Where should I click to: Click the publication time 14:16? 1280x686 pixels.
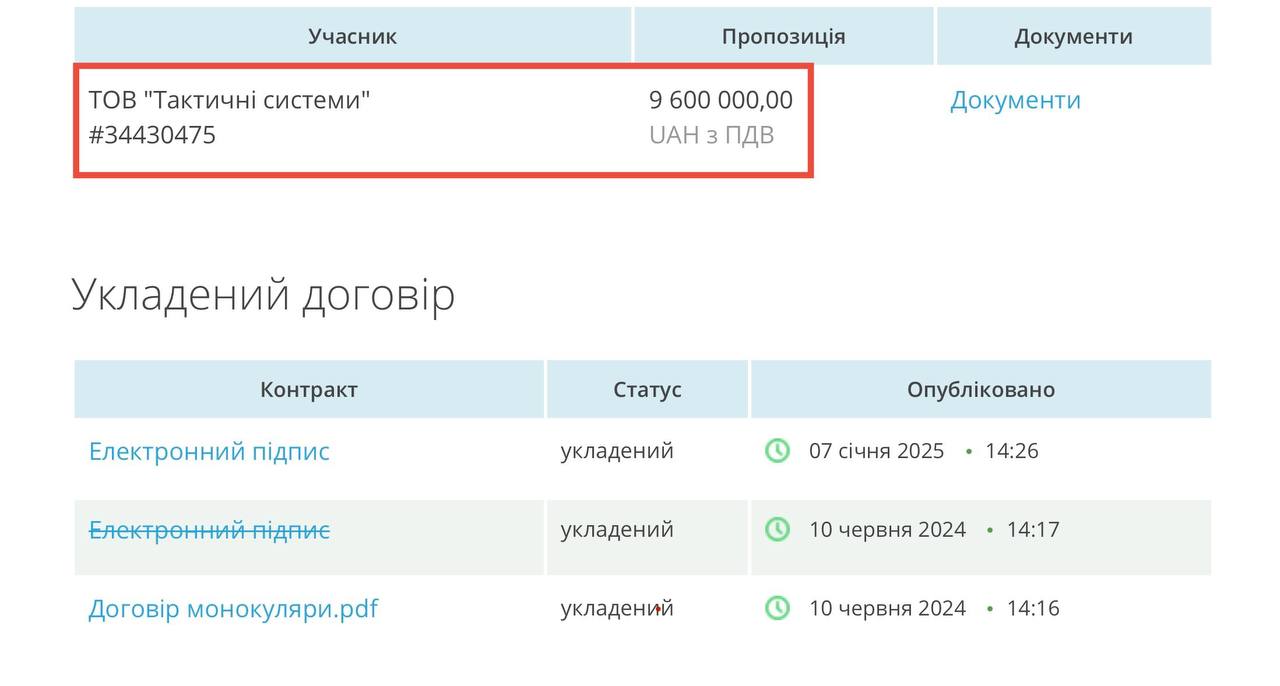click(1033, 608)
